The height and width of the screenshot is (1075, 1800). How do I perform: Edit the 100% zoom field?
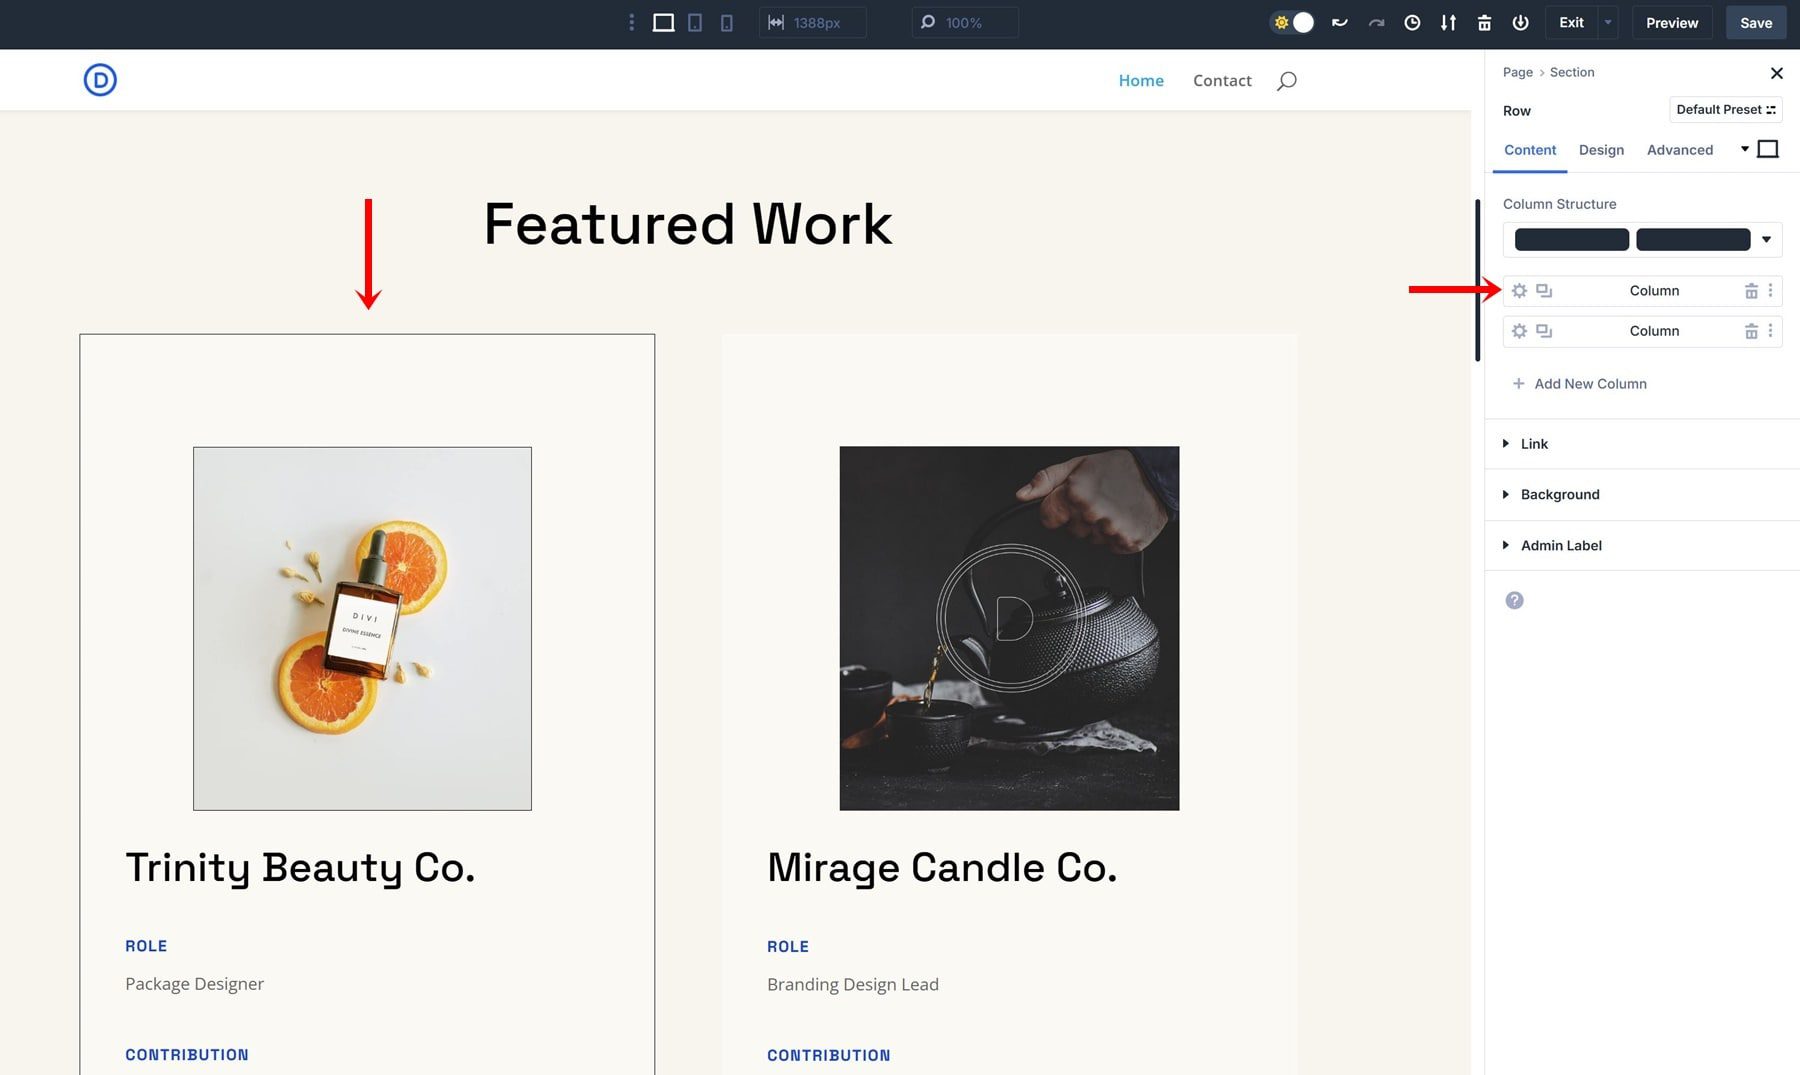coord(965,22)
